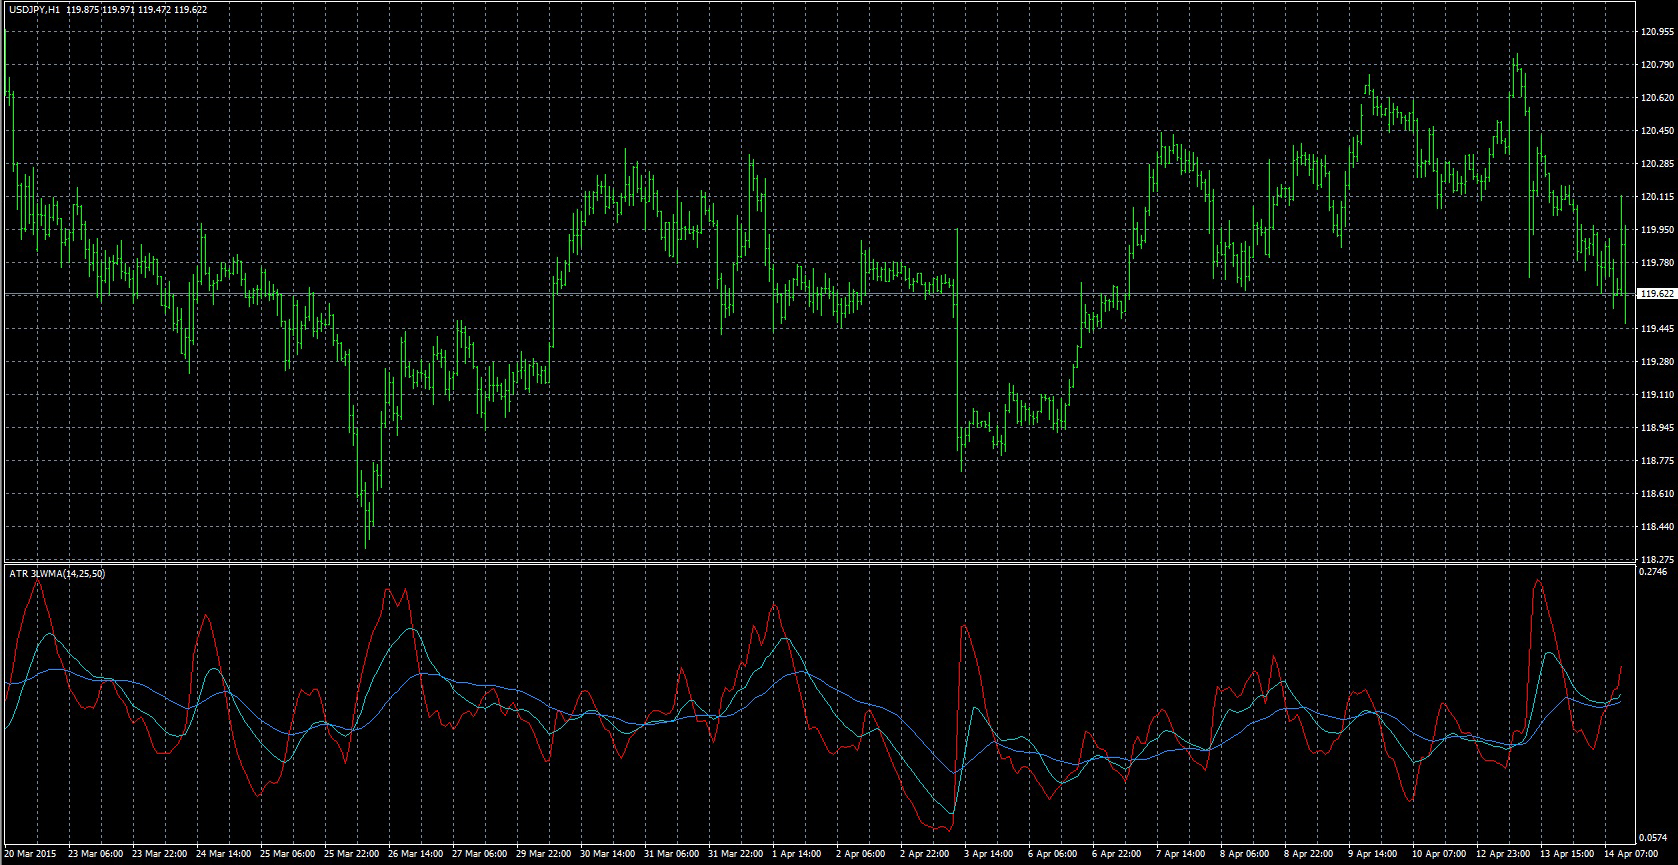The width and height of the screenshot is (1678, 865).
Task: Click the current price tag 119.622
Action: [x=1657, y=294]
